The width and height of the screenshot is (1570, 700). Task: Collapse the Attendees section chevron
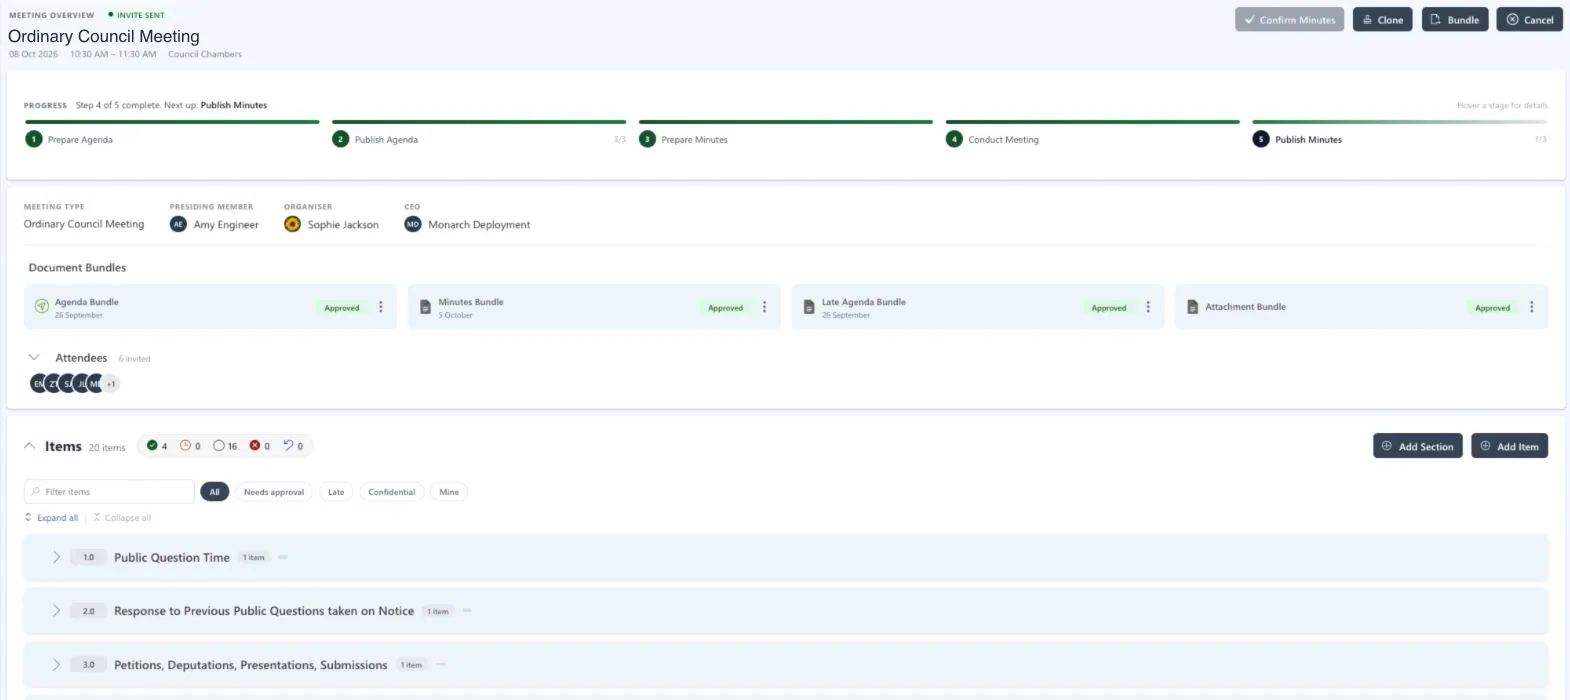[x=34, y=357]
